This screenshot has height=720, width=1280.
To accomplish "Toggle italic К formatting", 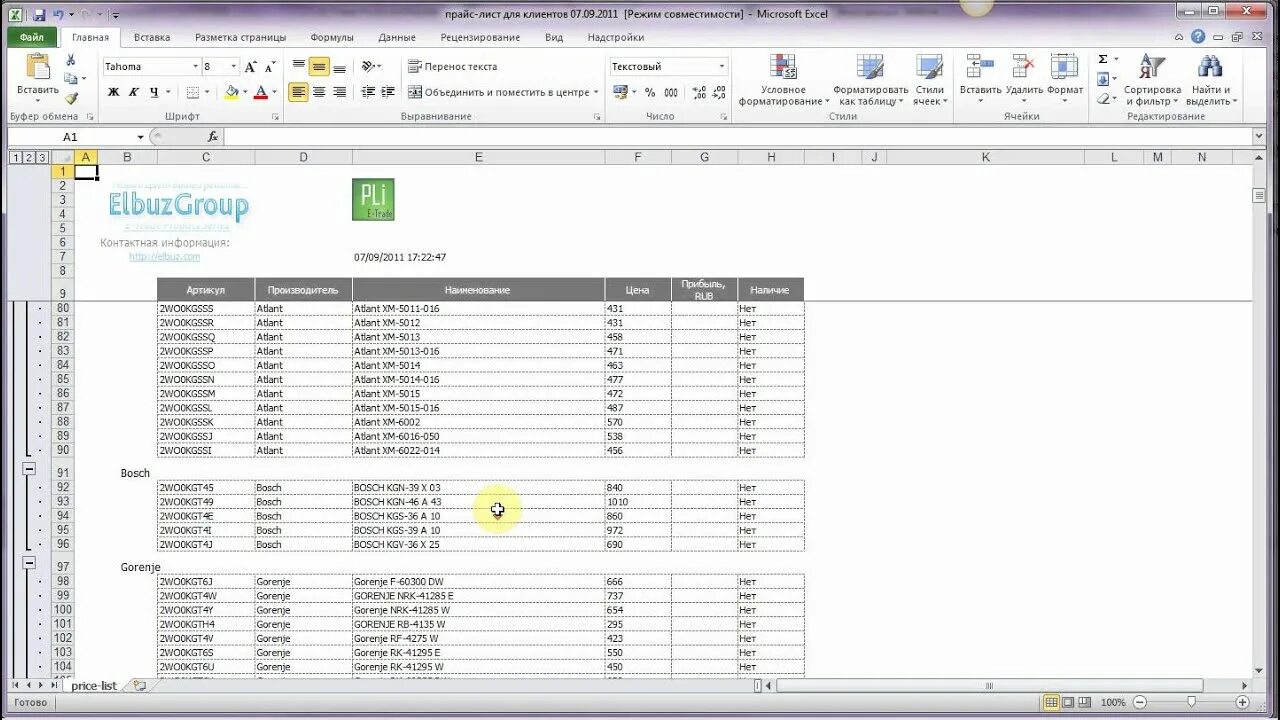I will click(133, 92).
